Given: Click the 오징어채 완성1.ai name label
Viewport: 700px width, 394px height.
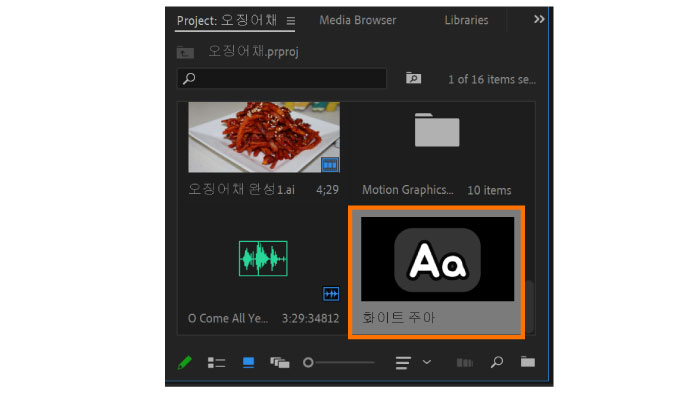Looking at the screenshot, I should [242, 190].
